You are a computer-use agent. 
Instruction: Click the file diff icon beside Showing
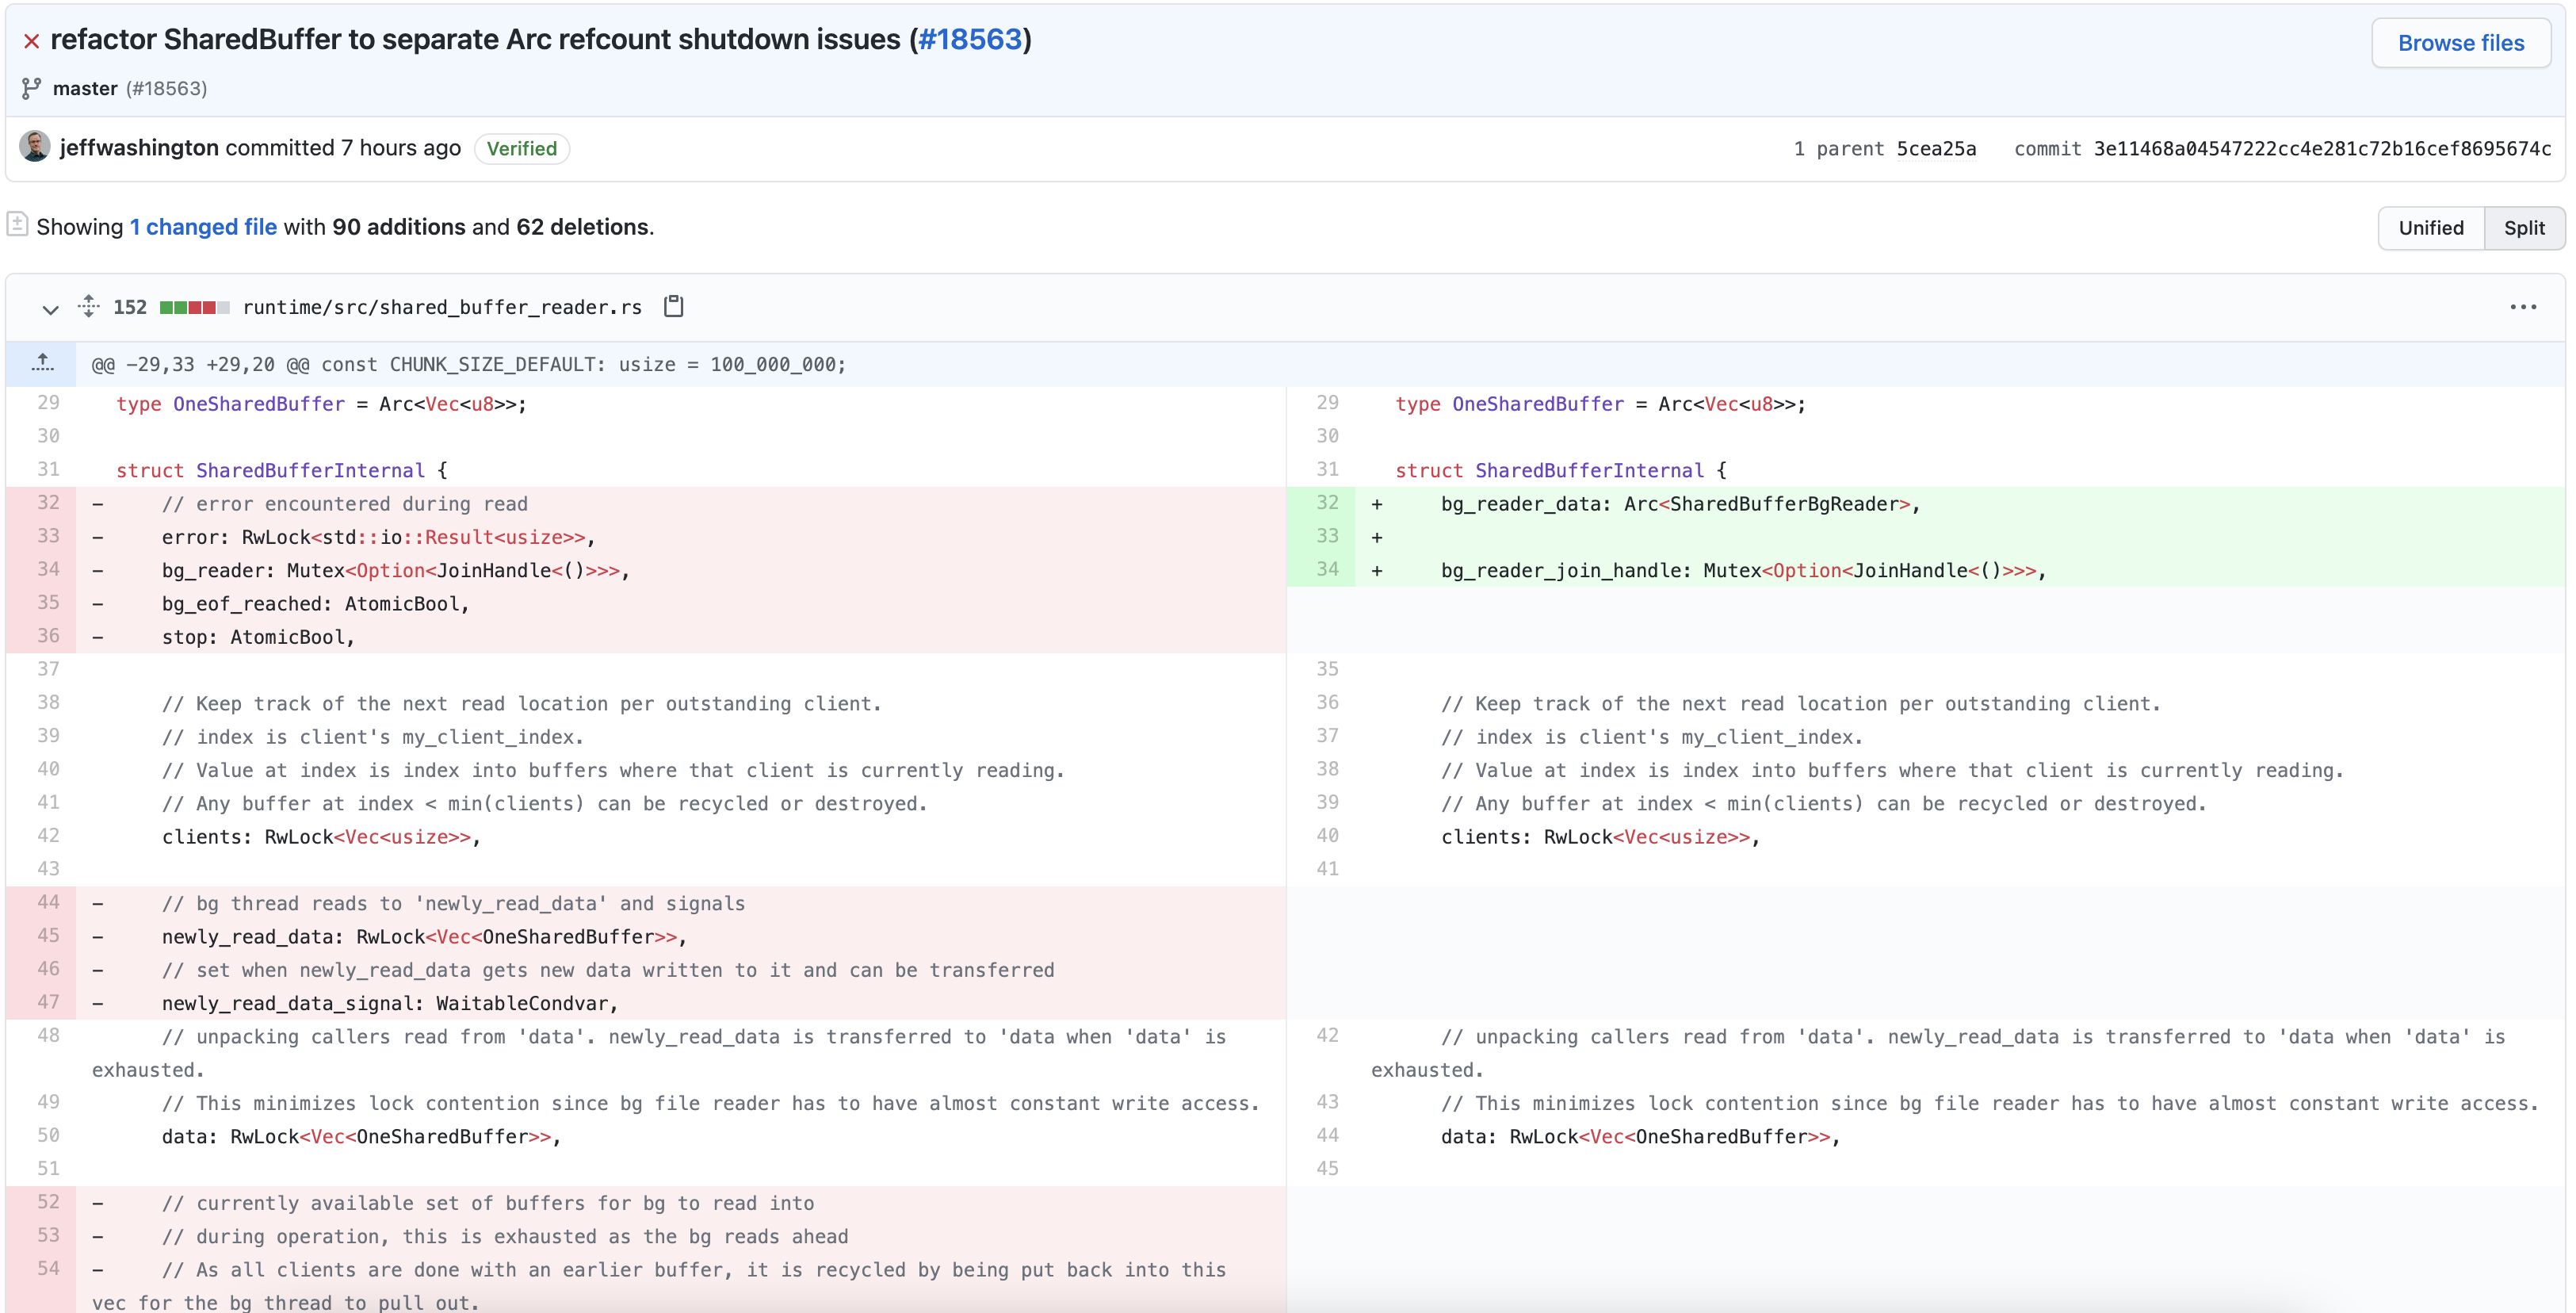coord(17,225)
